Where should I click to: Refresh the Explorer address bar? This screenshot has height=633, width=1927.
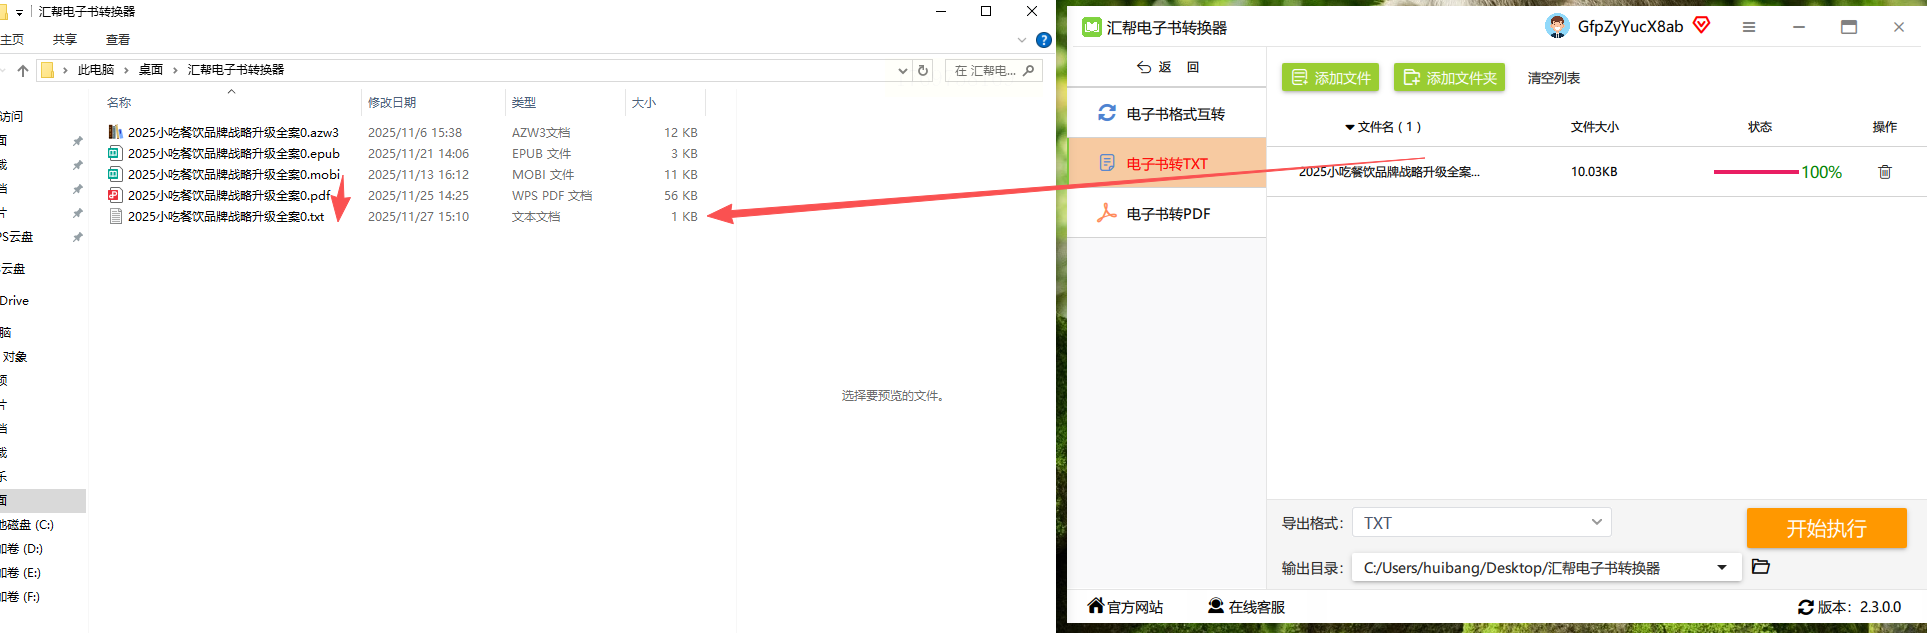pyautogui.click(x=923, y=70)
